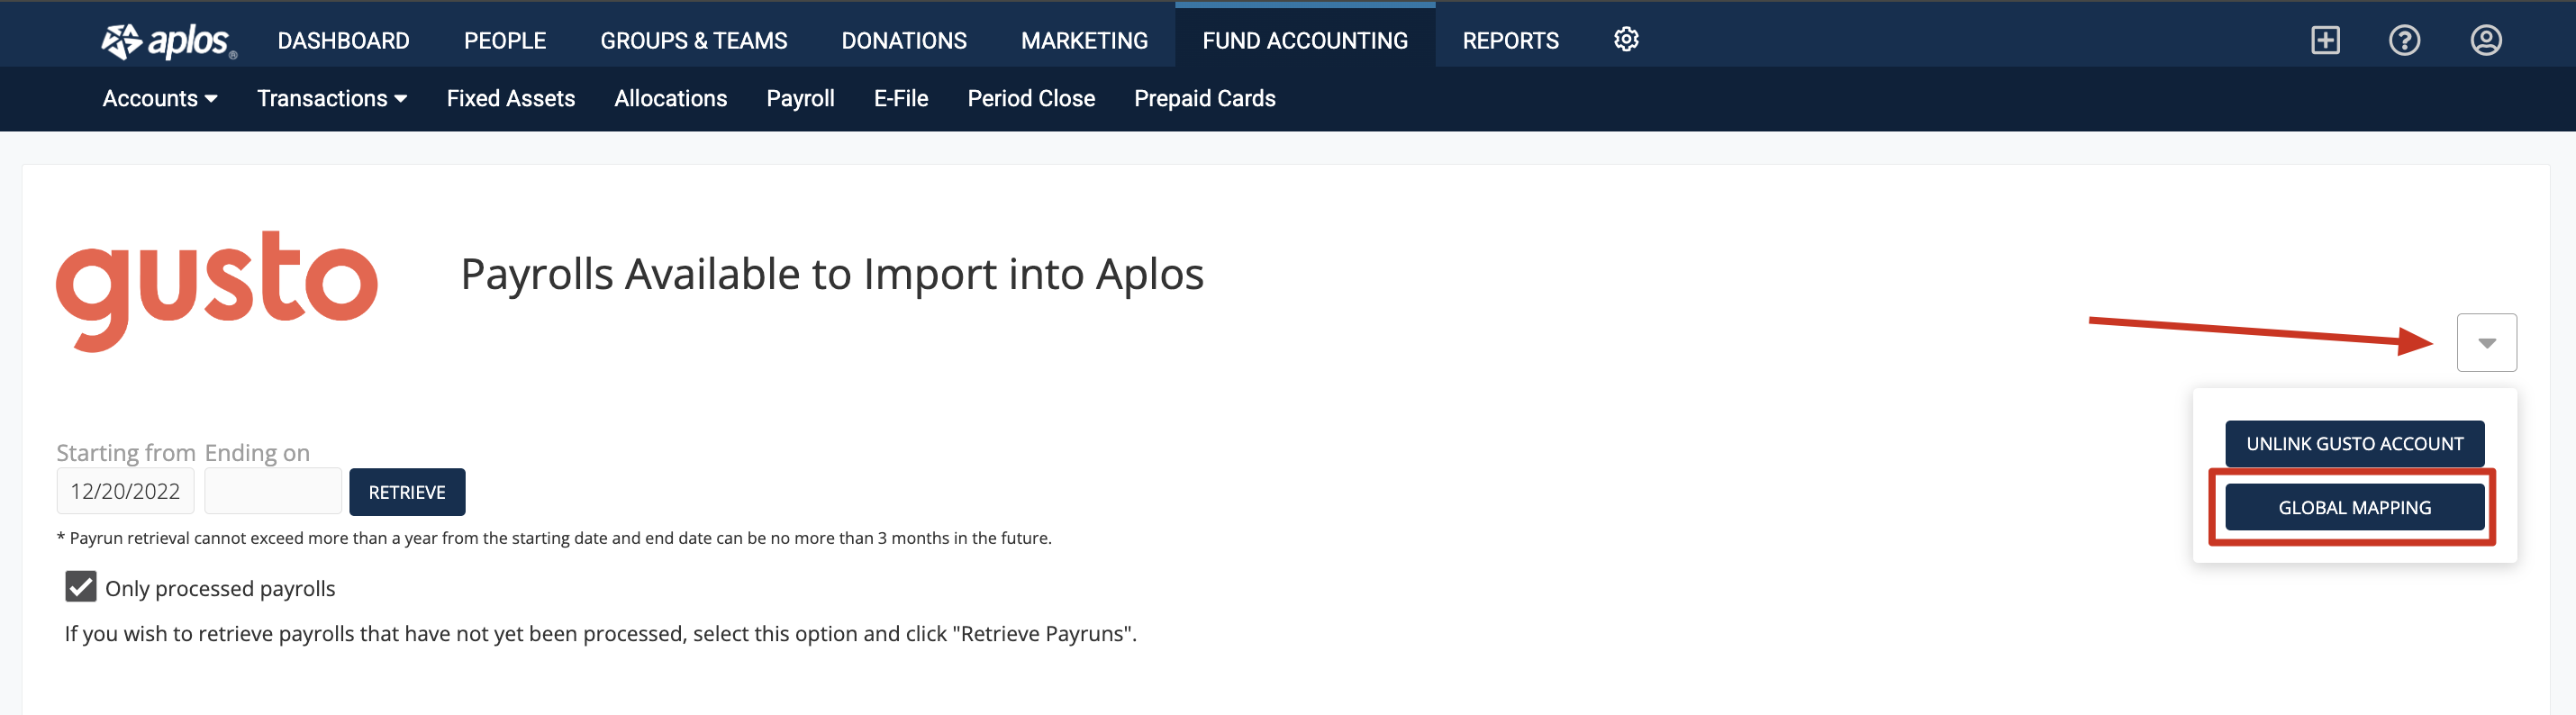
Task: Click the Retrieve button
Action: click(407, 492)
